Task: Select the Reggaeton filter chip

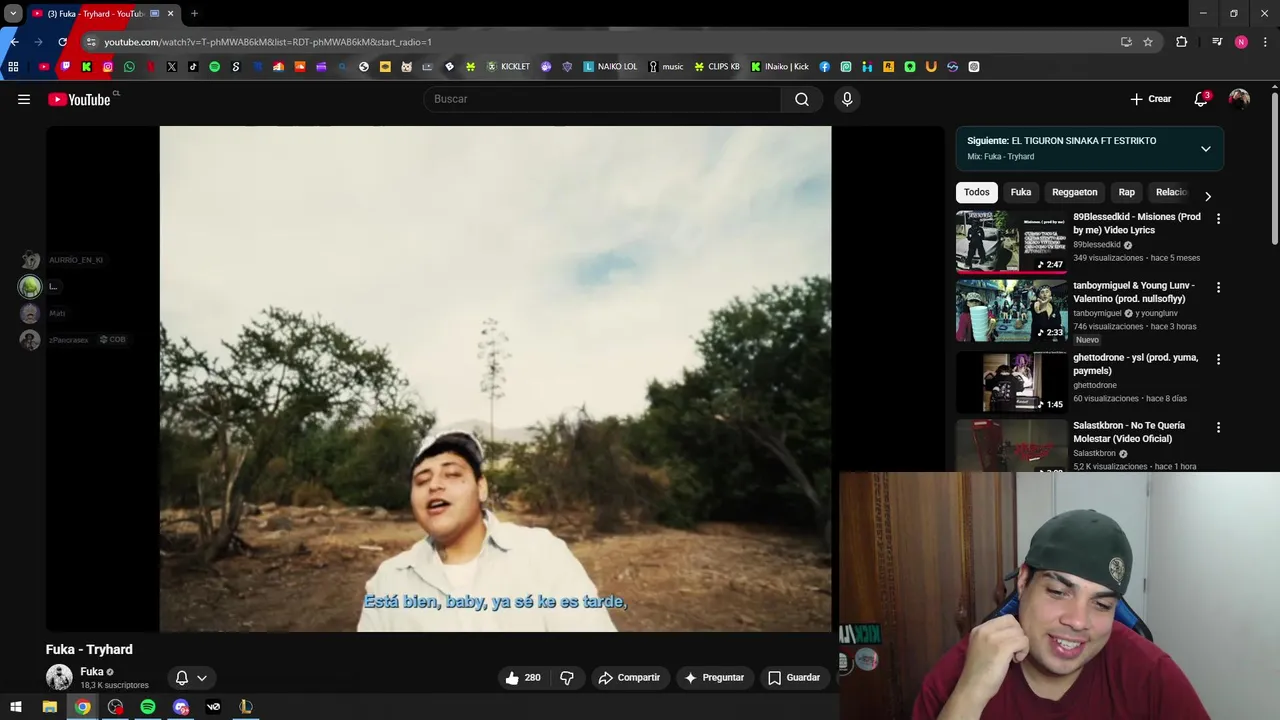Action: [x=1075, y=192]
